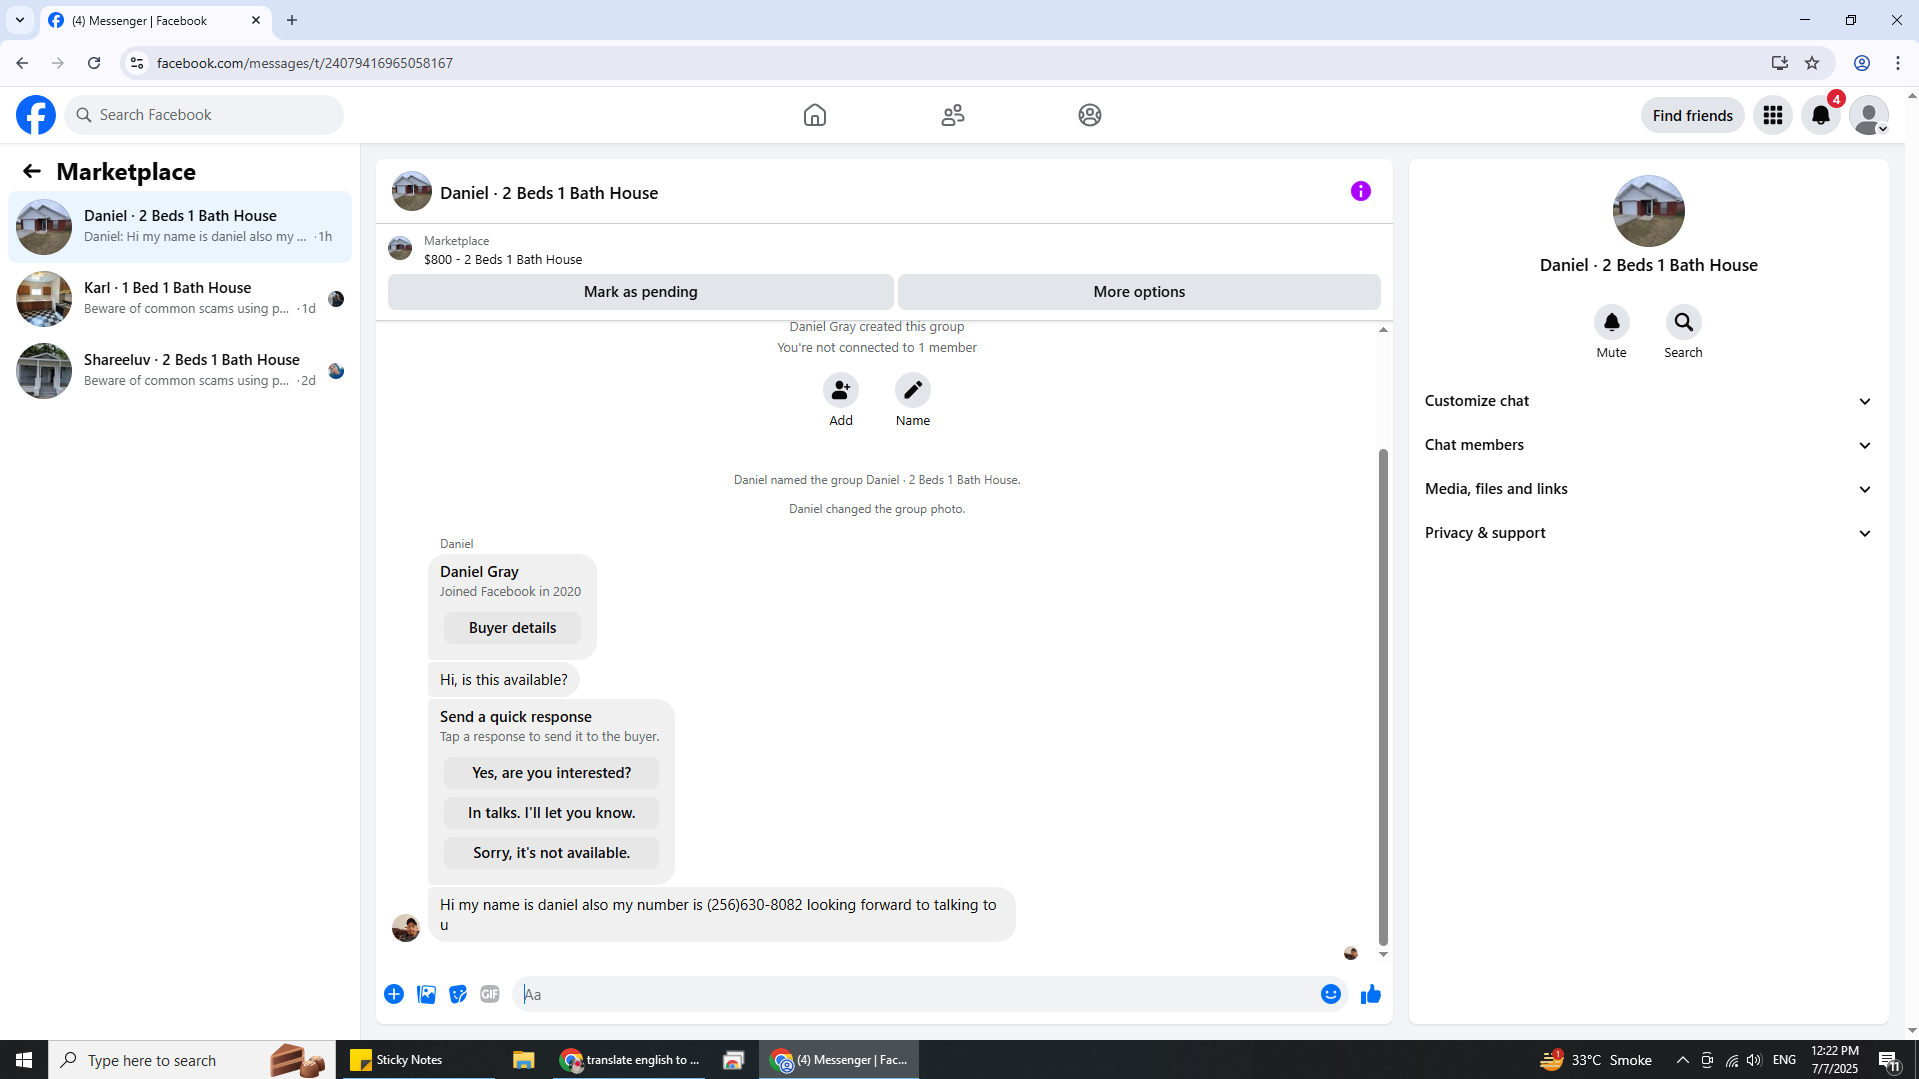The width and height of the screenshot is (1919, 1079).
Task: Bookmark this page with the star icon
Action: [1812, 63]
